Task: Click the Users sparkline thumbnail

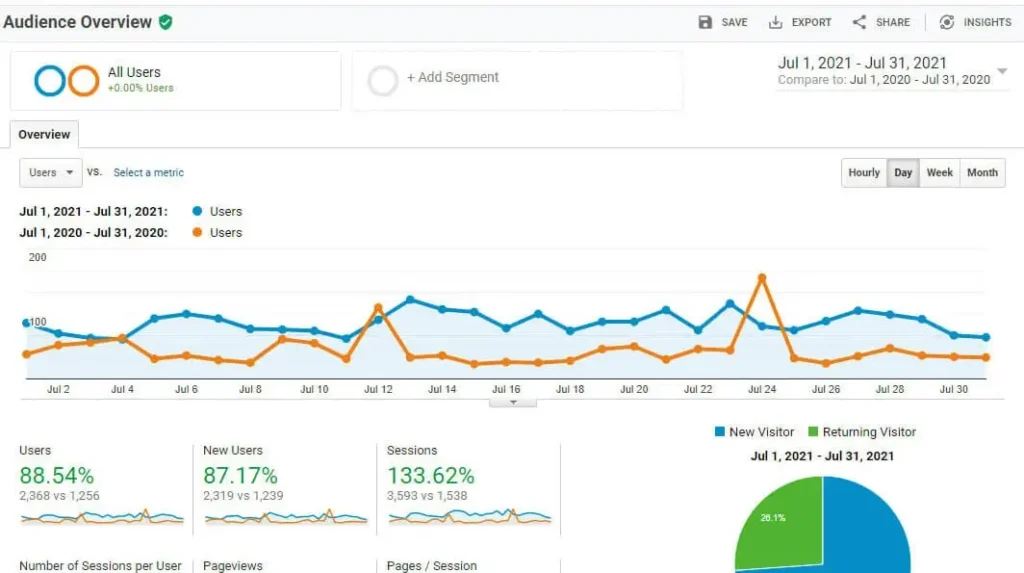Action: point(102,517)
